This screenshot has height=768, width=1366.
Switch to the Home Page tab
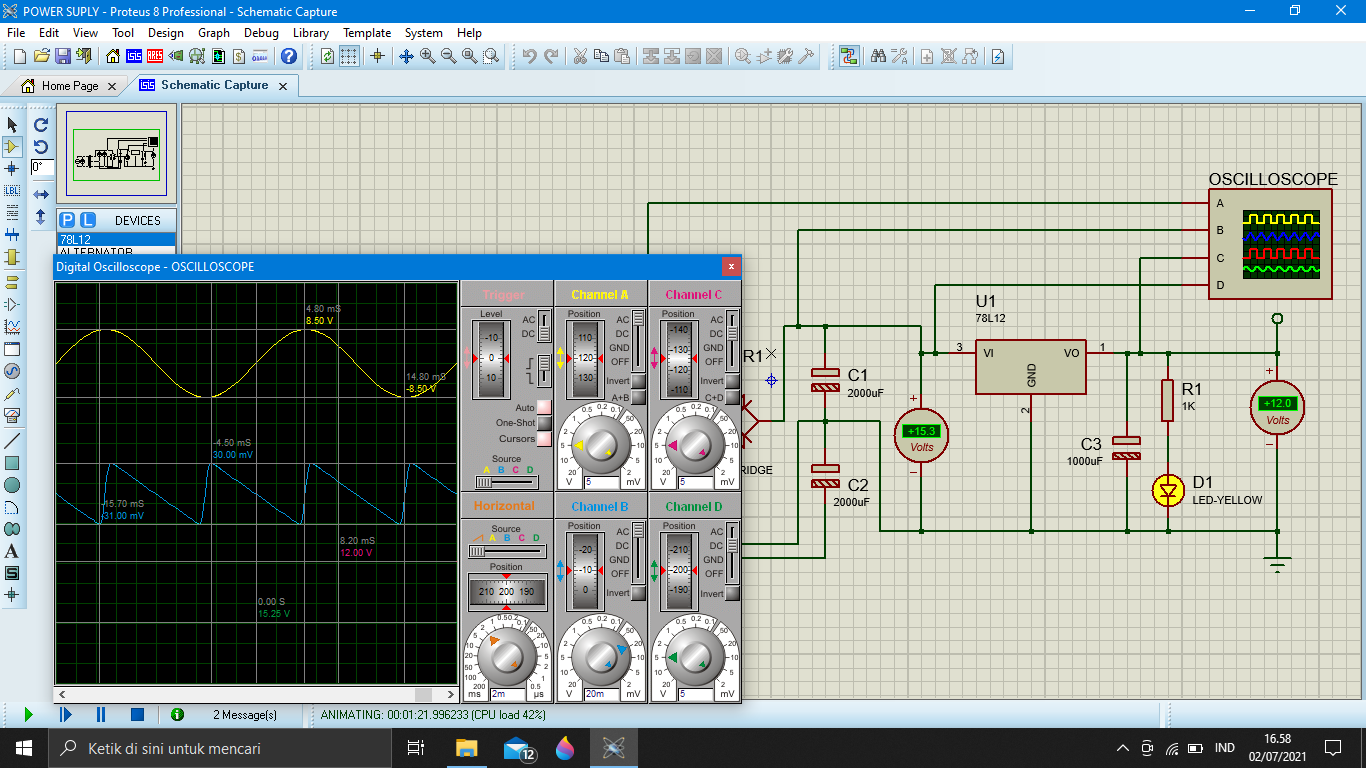69,86
